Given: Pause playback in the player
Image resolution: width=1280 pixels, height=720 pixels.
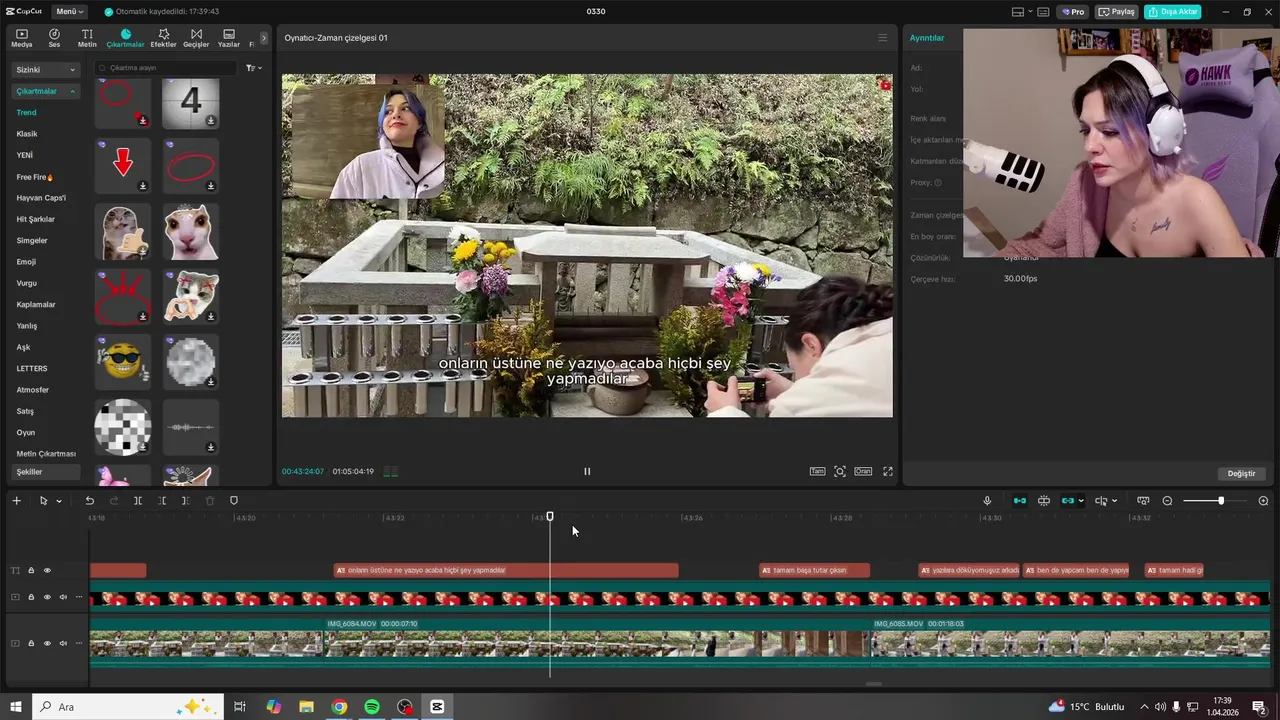Looking at the screenshot, I should tap(587, 471).
